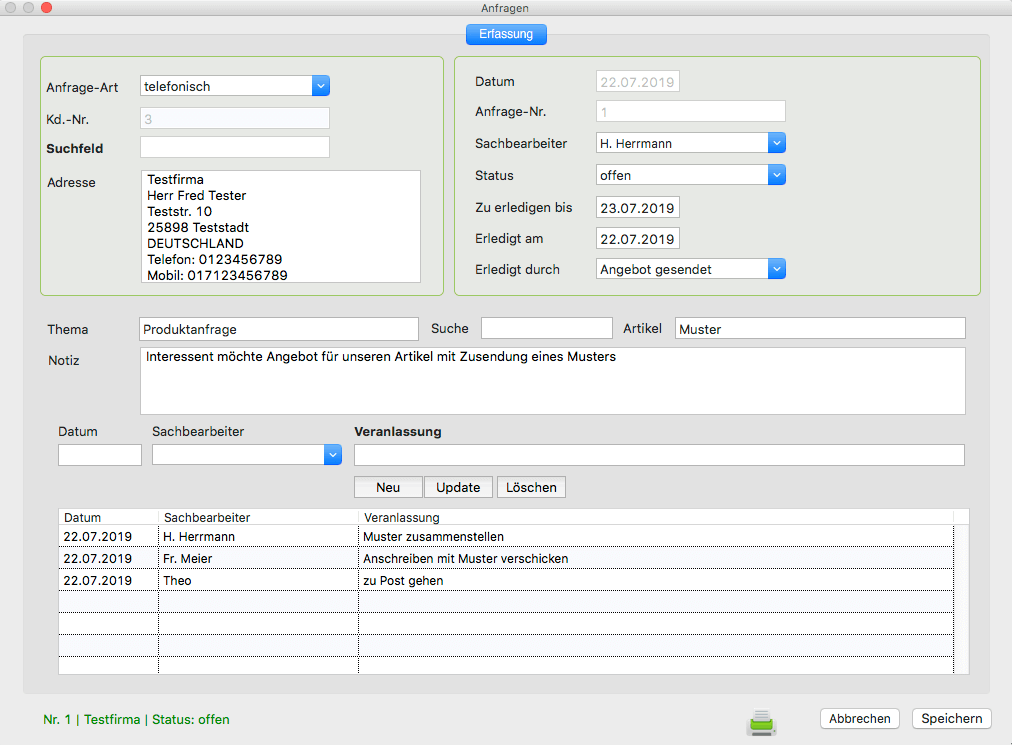Close the Anfragen window
The image size is (1012, 745).
46,8
